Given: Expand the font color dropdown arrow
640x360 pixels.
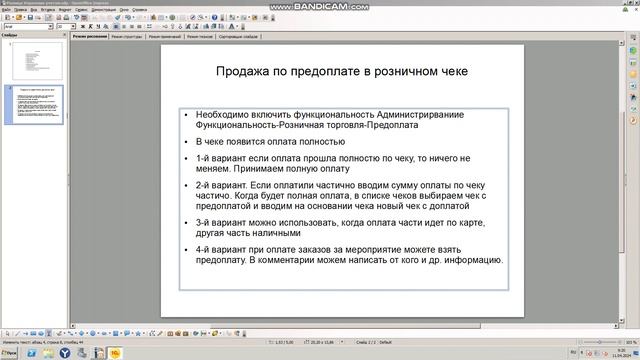Looking at the screenshot, I should pyautogui.click(x=237, y=27).
